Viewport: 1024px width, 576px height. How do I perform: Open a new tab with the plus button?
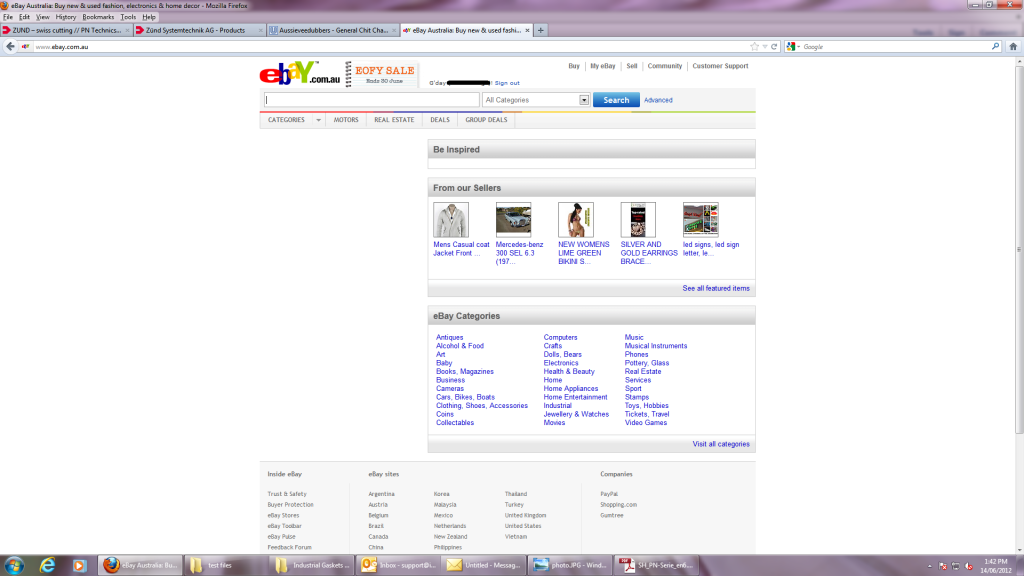click(x=540, y=30)
